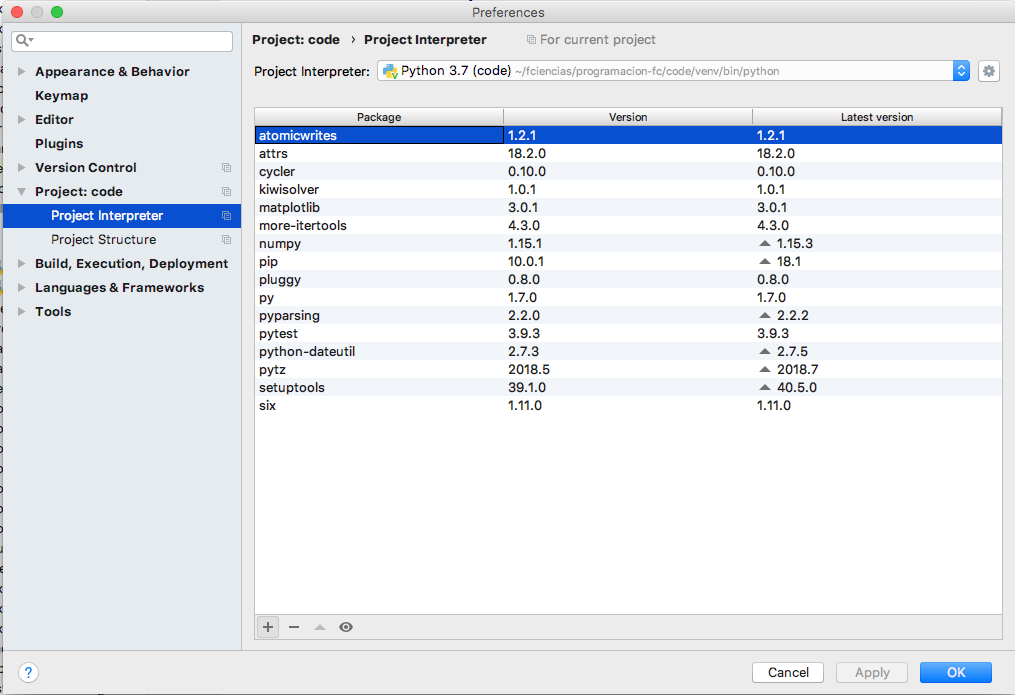The height and width of the screenshot is (695, 1015).
Task: Click the plus icon to install a package
Action: coord(268,627)
